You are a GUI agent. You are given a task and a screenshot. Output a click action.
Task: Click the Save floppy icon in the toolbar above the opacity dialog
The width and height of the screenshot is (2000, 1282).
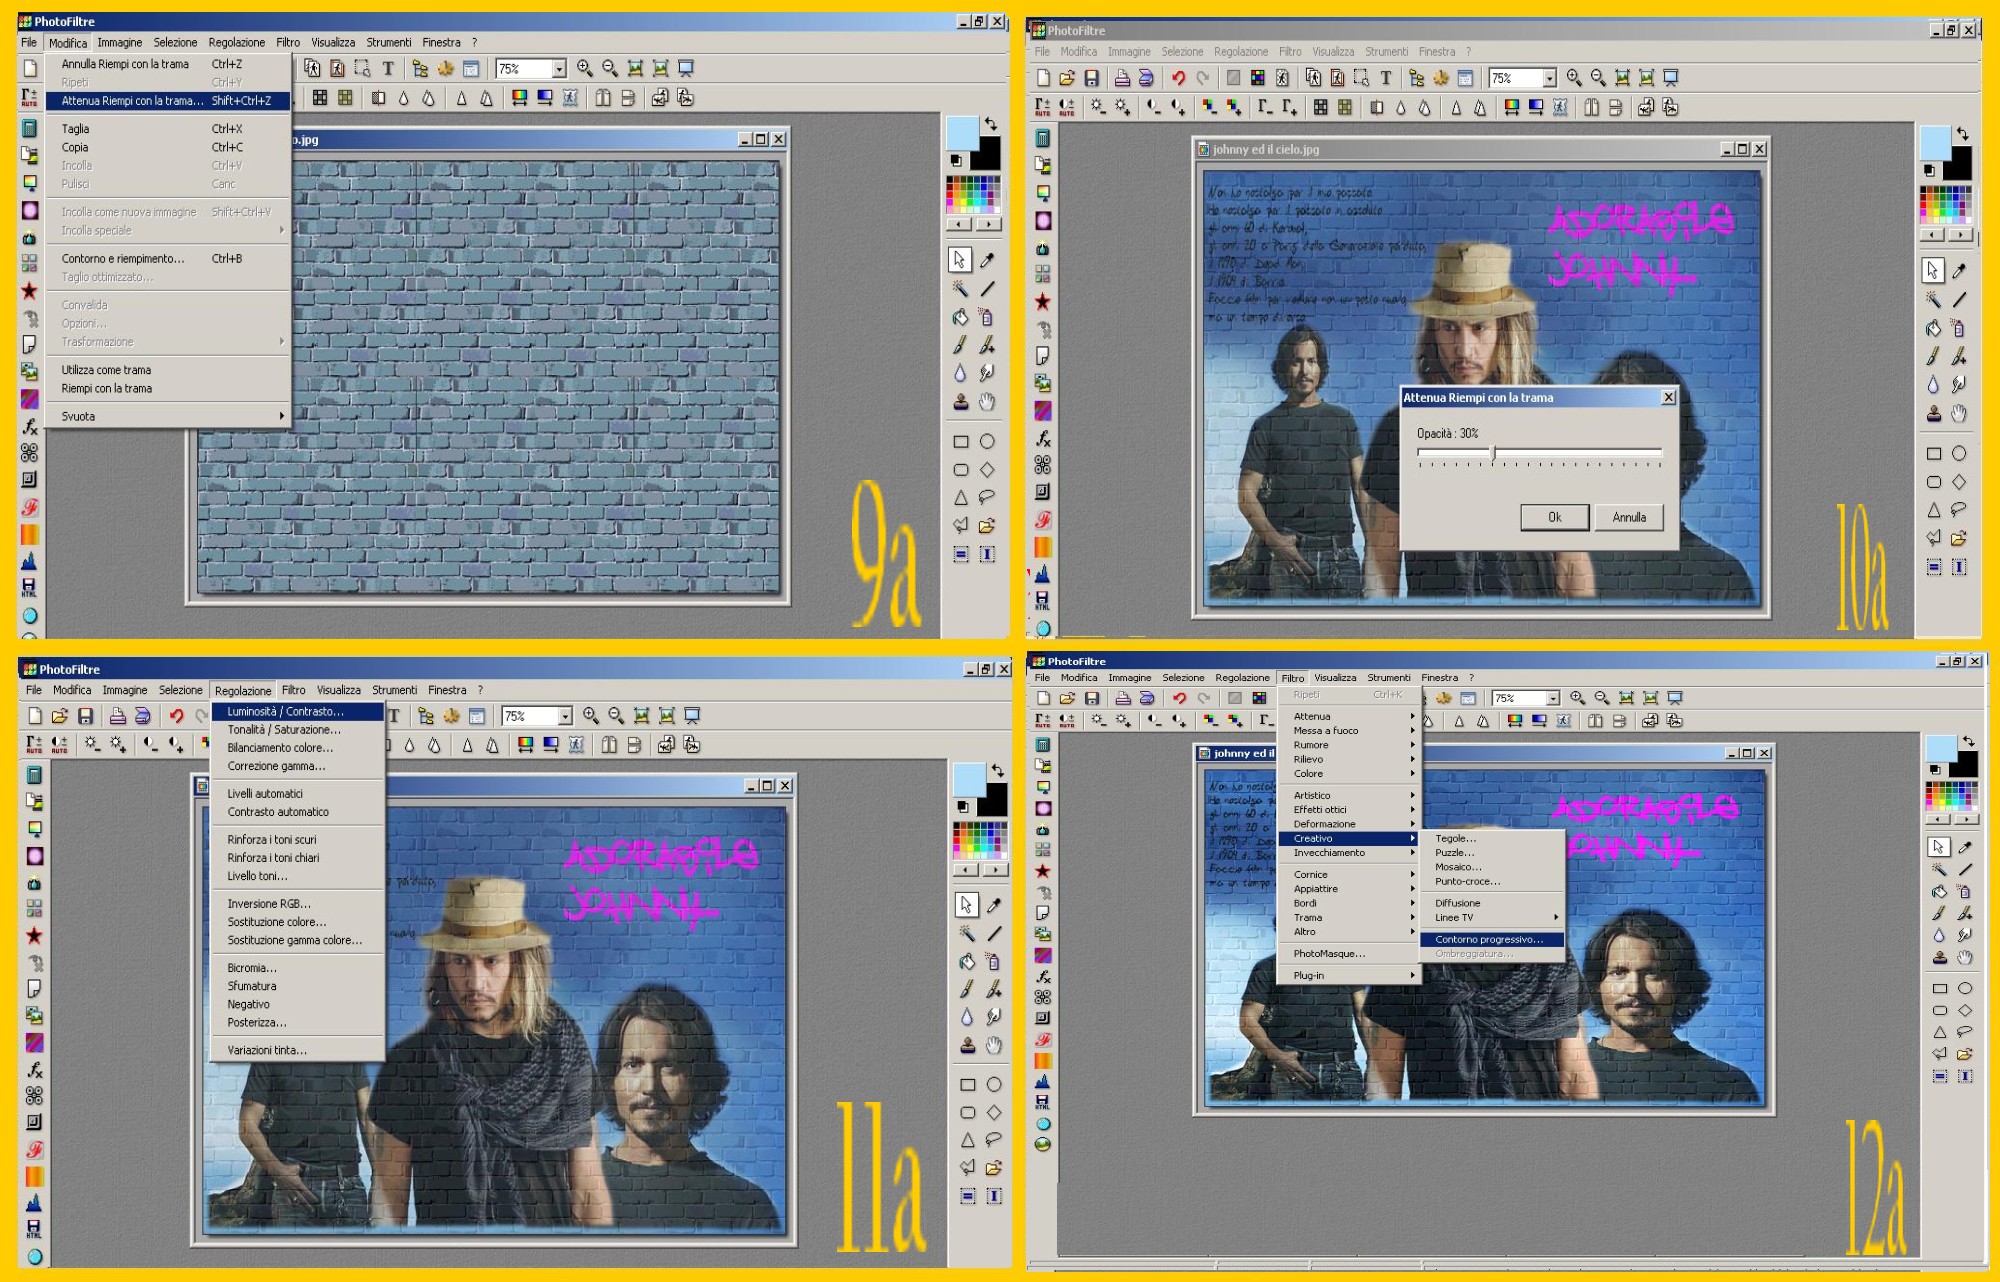click(x=1092, y=78)
